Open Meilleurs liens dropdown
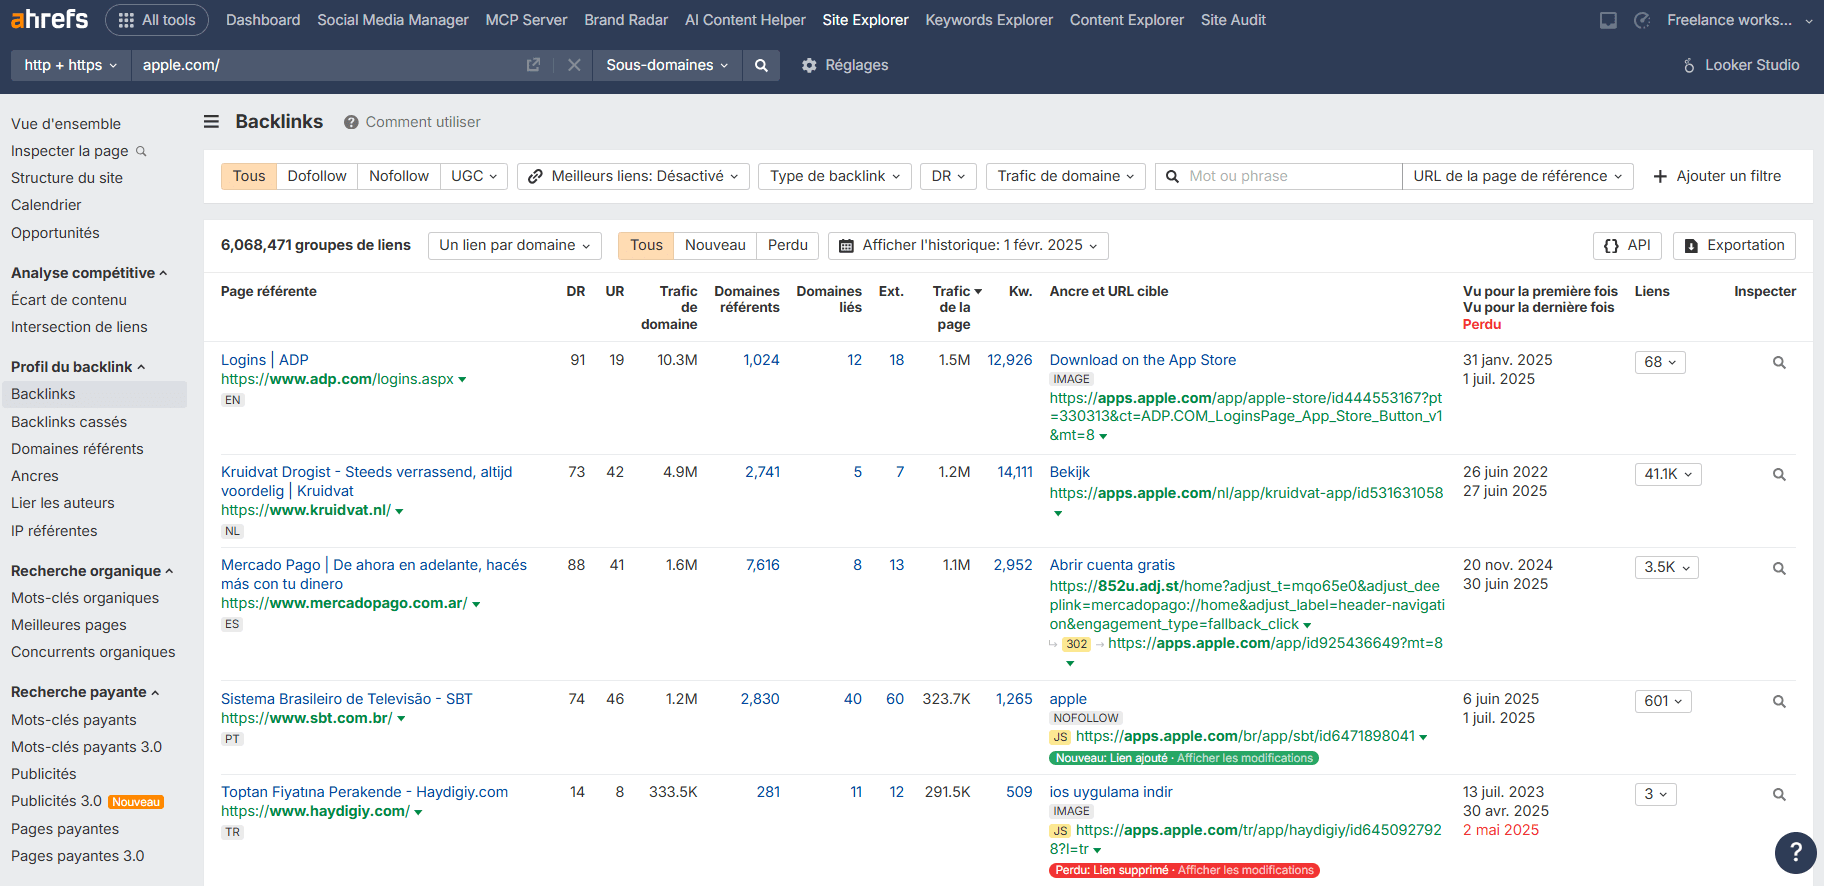Image resolution: width=1824 pixels, height=886 pixels. [x=633, y=176]
